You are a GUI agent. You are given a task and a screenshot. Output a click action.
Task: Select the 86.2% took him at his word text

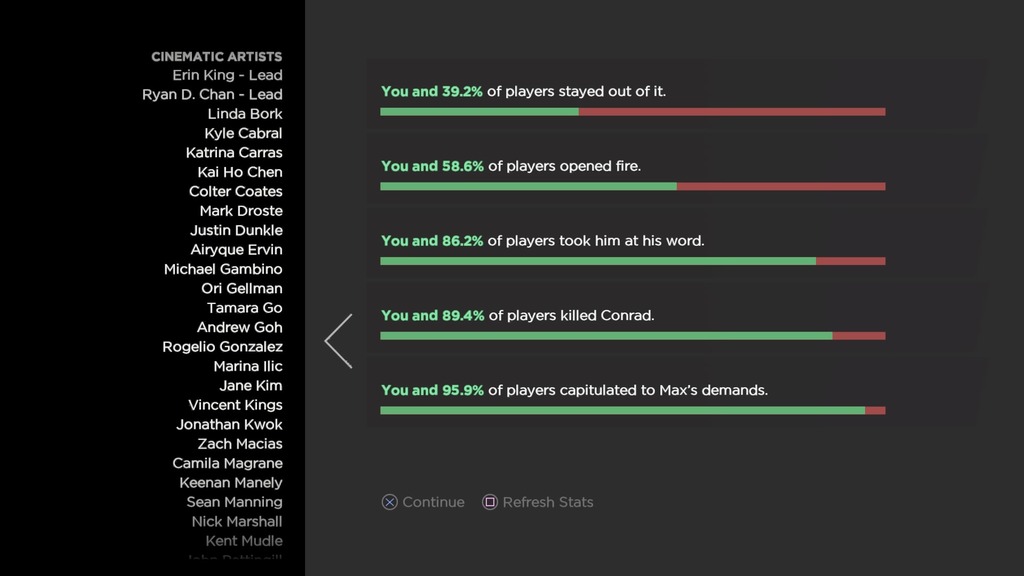tap(542, 240)
